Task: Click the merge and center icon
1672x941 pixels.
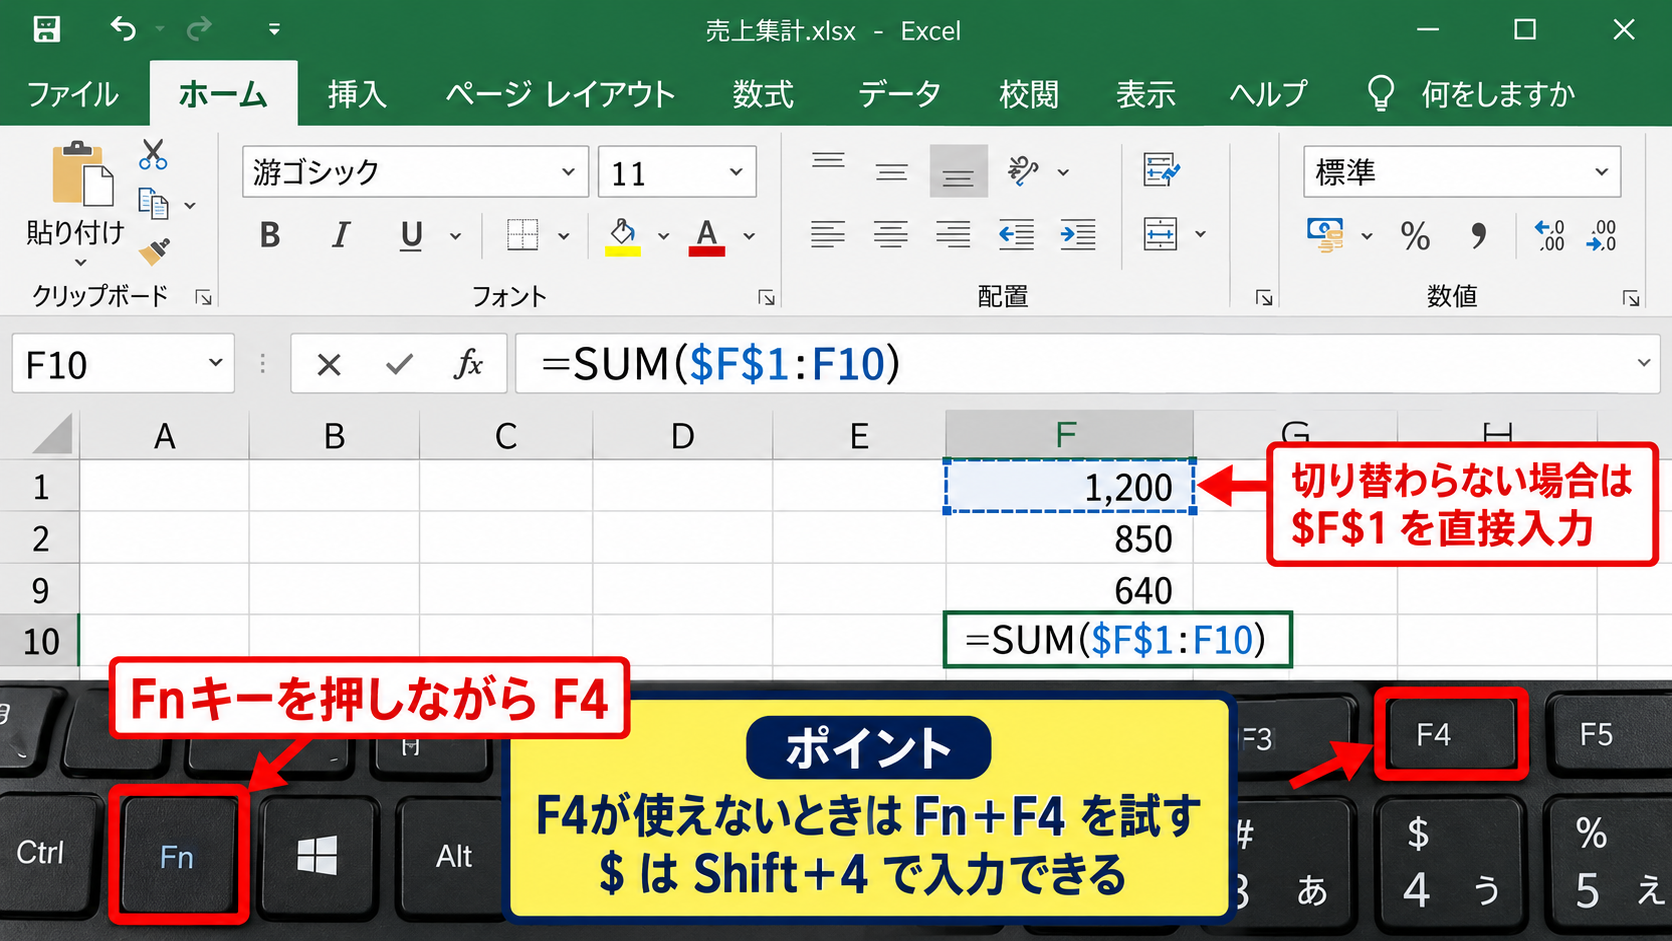Action: (x=1160, y=235)
